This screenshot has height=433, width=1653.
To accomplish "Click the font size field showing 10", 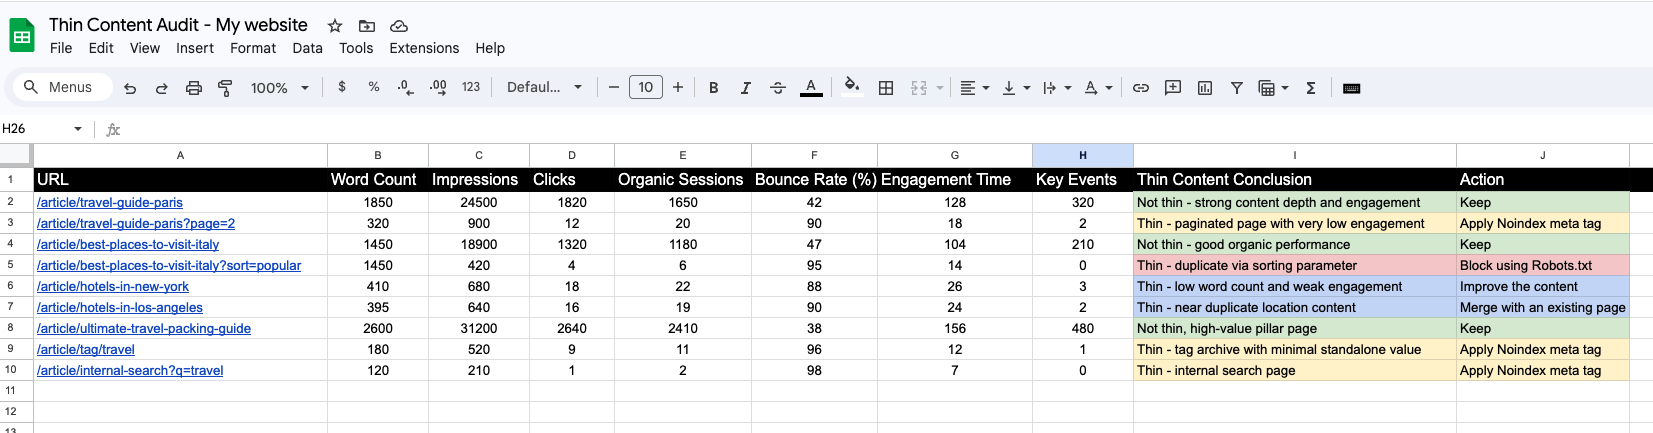I will [x=646, y=88].
